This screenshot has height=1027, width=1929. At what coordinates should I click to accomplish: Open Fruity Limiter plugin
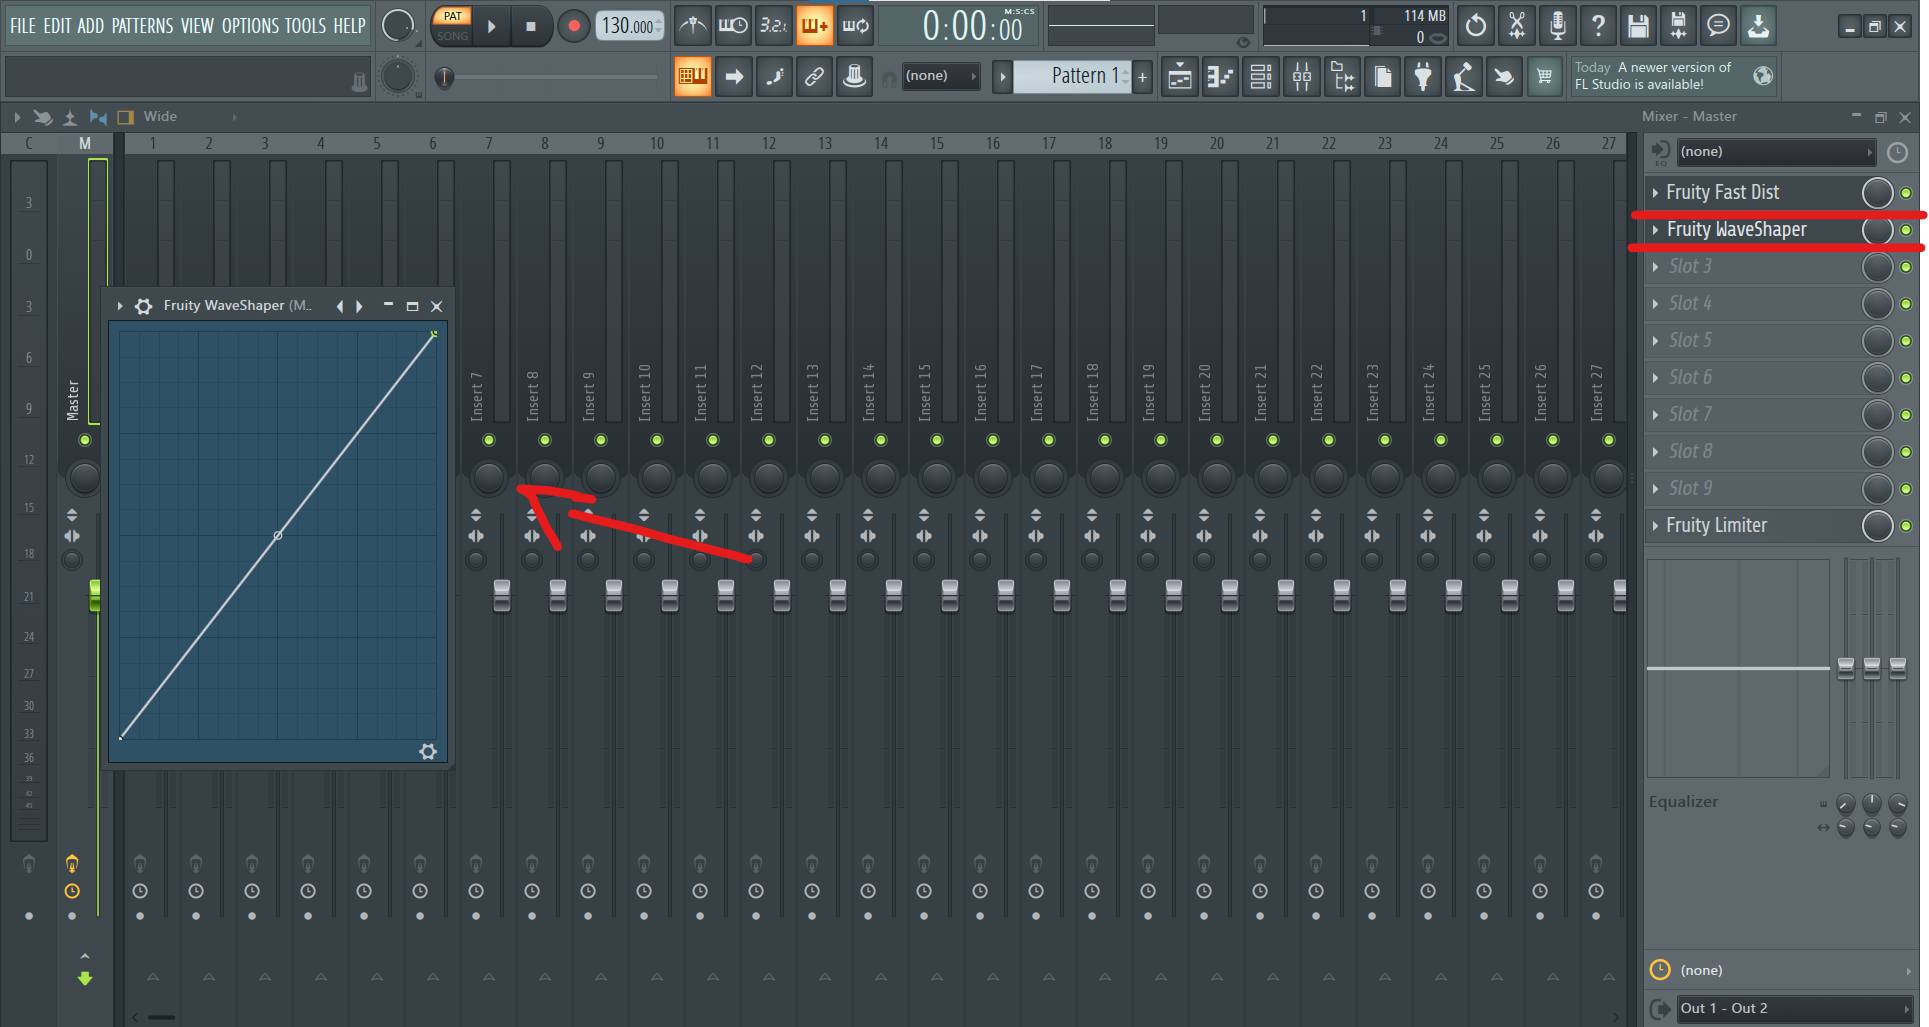tap(1716, 526)
